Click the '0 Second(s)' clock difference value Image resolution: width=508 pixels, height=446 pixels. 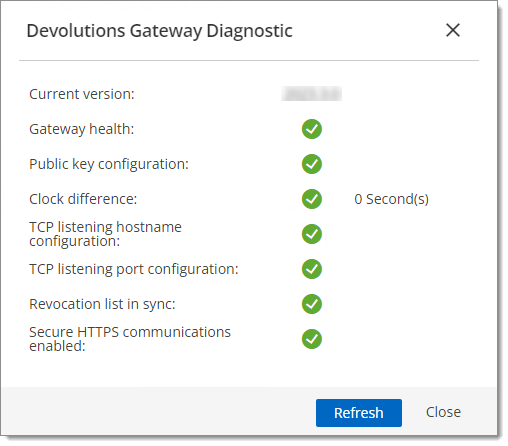tap(392, 199)
